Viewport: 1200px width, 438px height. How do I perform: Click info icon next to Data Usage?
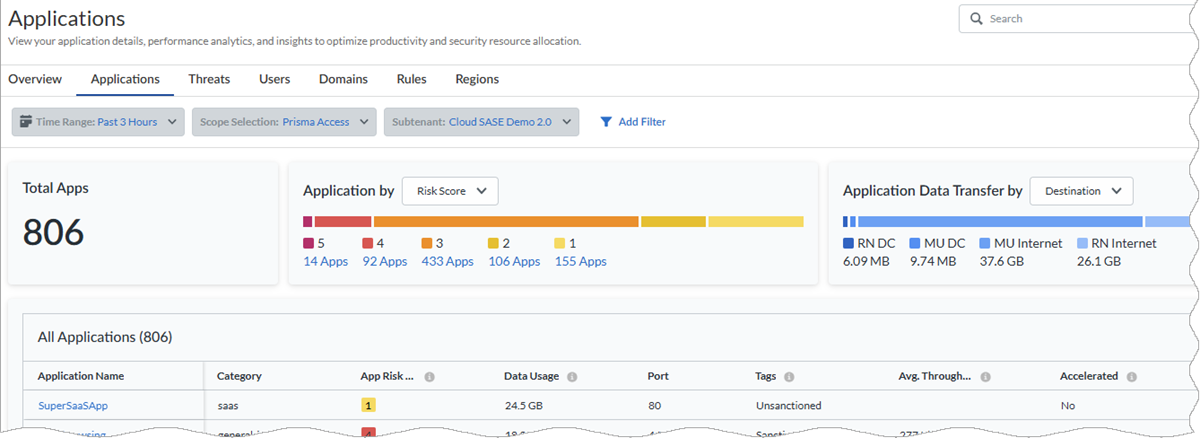click(x=572, y=377)
